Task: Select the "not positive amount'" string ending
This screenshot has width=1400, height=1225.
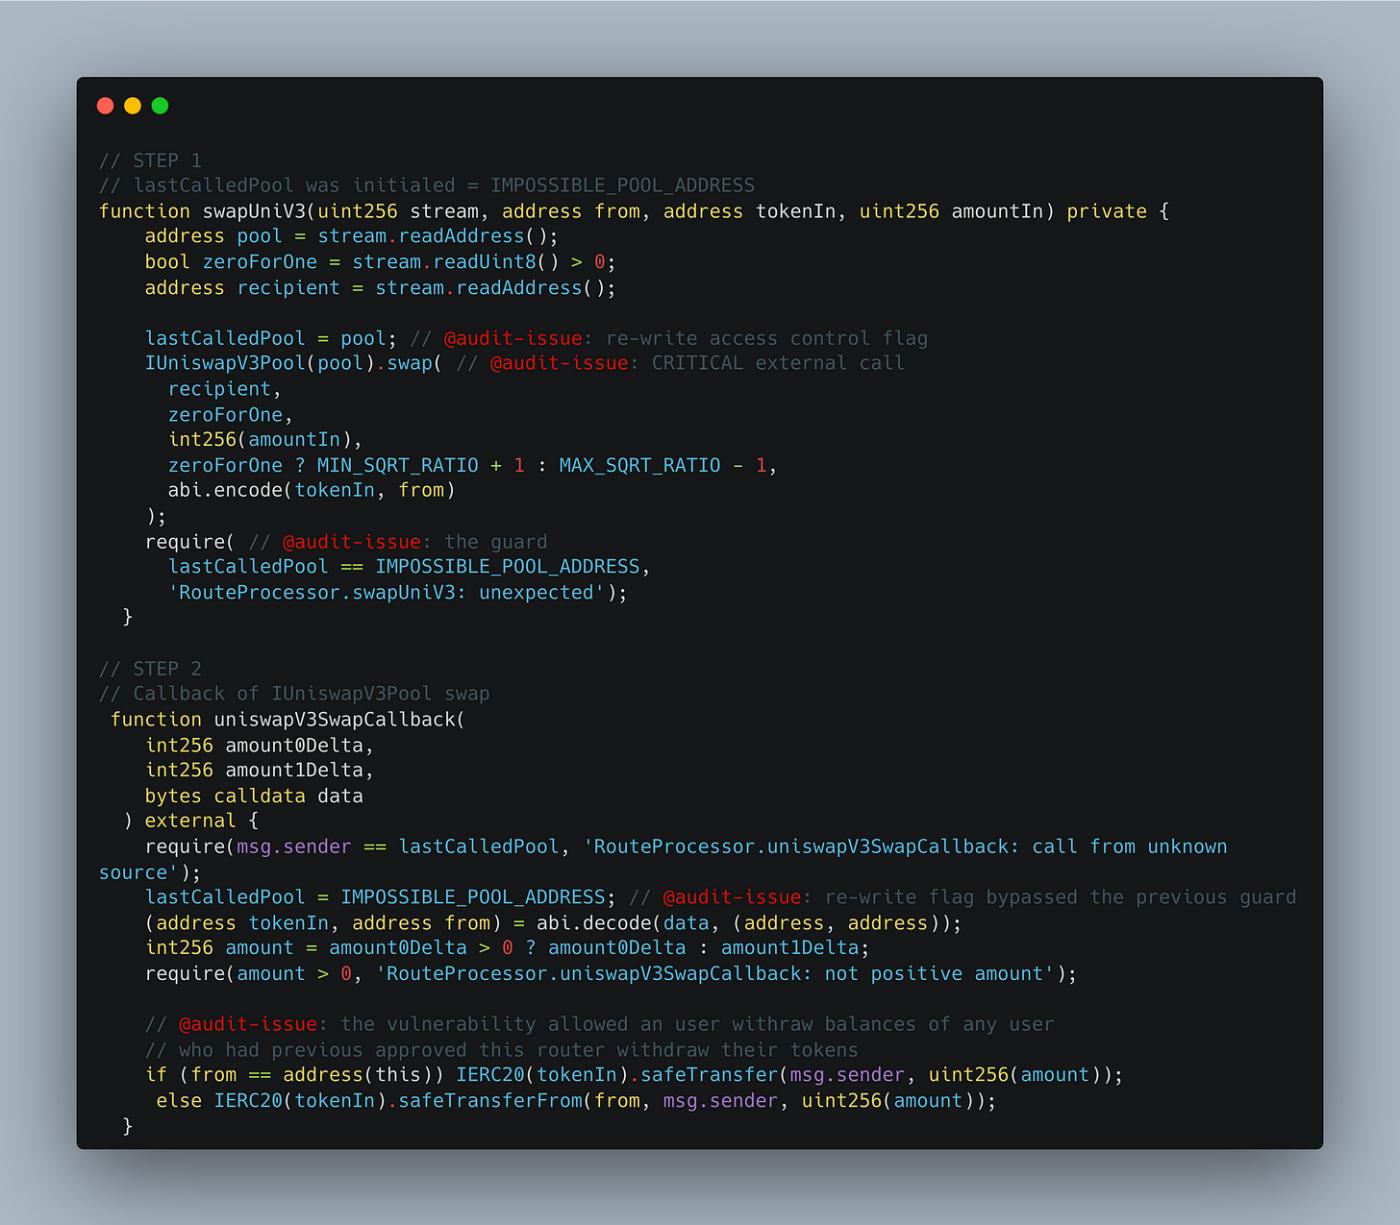Action: point(939,974)
